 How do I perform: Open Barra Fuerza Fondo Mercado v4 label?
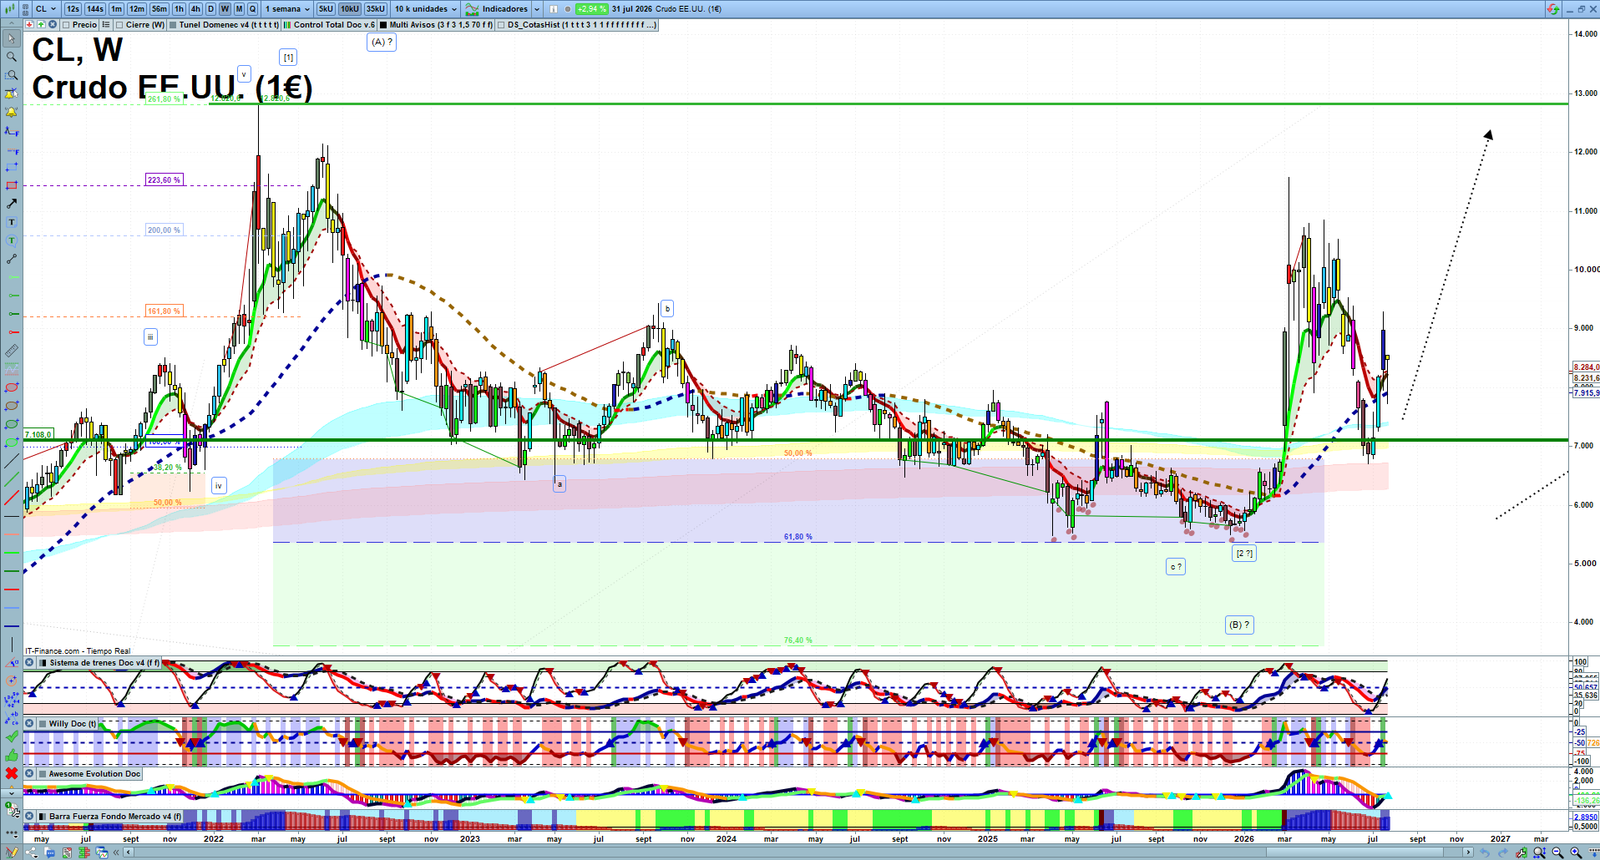click(115, 816)
